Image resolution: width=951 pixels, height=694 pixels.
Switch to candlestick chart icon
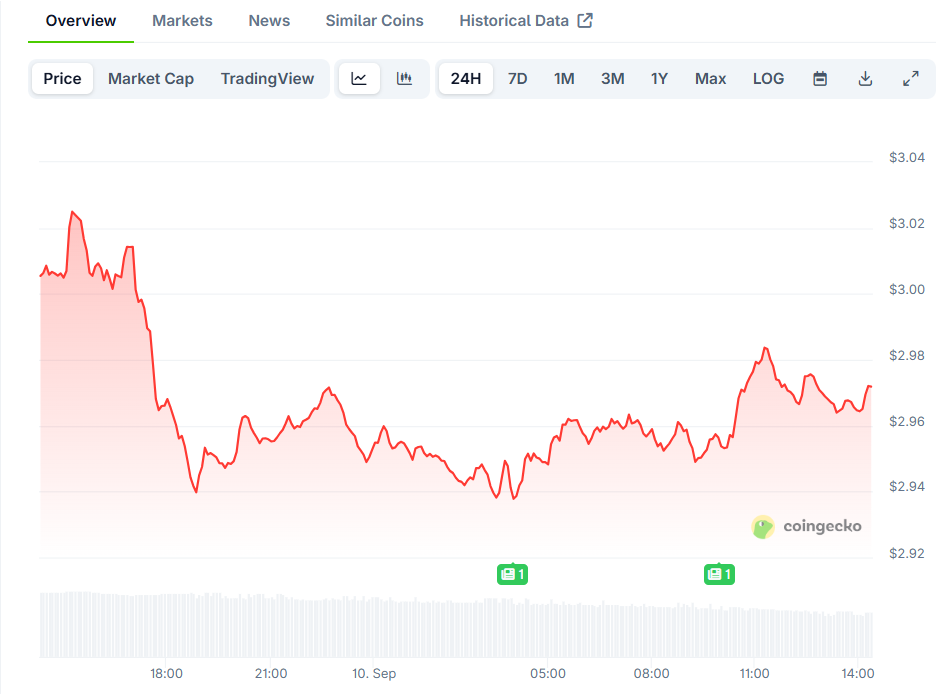[404, 79]
